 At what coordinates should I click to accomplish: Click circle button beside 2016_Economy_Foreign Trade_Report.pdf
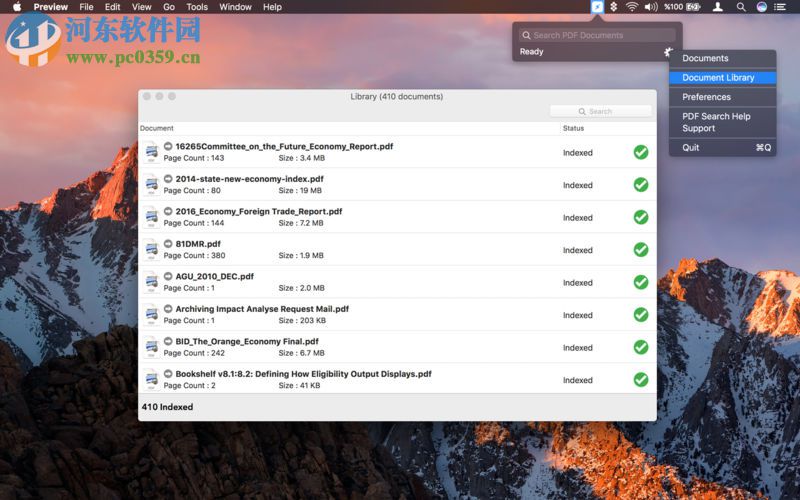click(x=168, y=211)
